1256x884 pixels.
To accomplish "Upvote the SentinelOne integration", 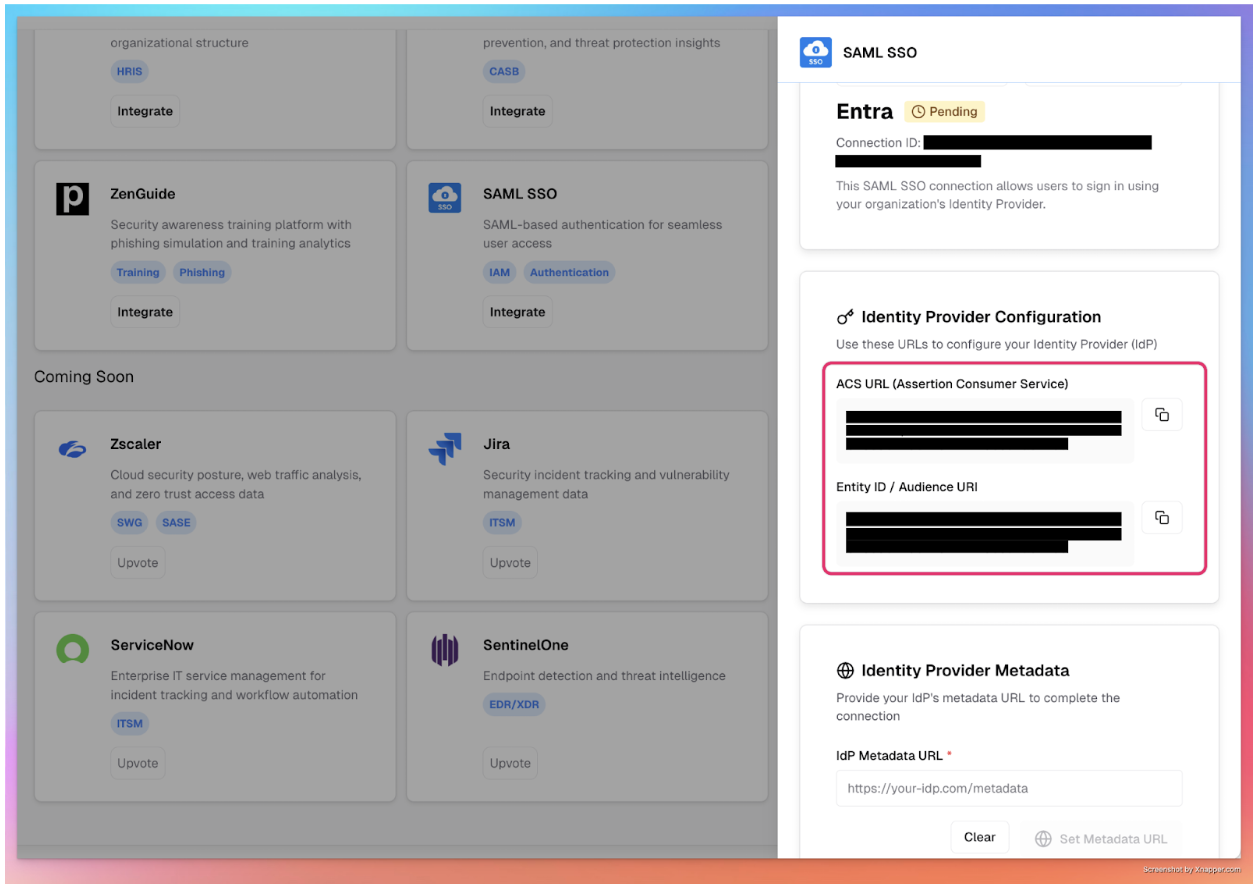I will pos(510,763).
